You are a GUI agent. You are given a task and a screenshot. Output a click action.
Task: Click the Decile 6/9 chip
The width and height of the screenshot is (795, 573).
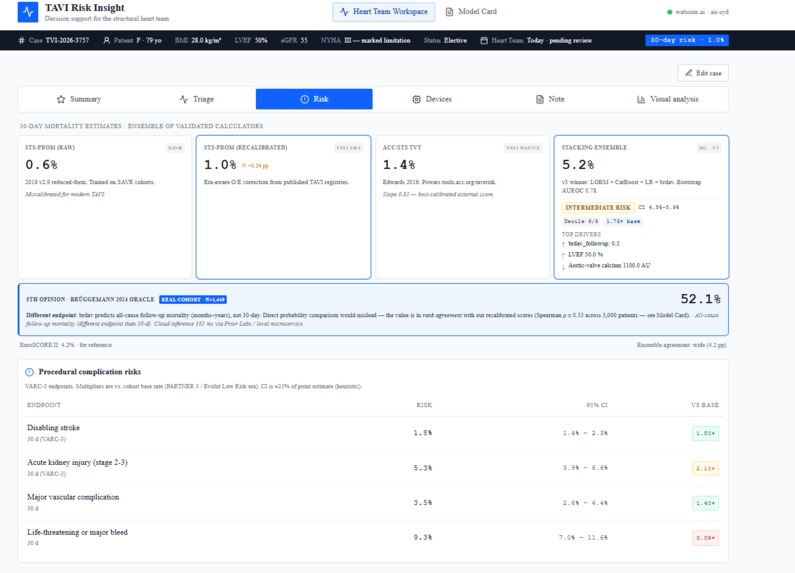(x=581, y=222)
